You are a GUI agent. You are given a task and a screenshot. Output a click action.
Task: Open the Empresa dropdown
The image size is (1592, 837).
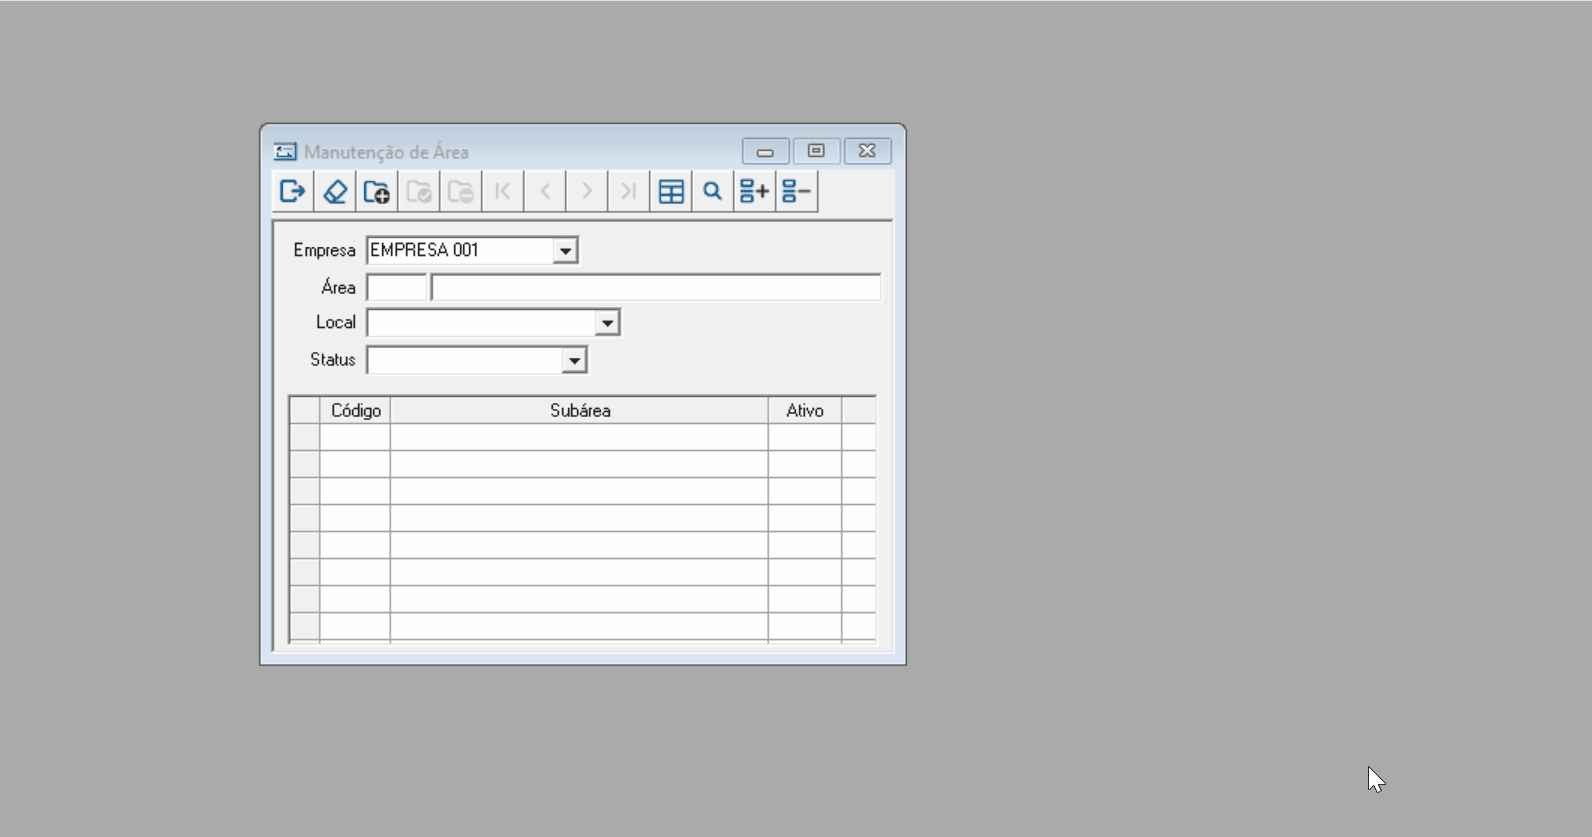pyautogui.click(x=565, y=251)
